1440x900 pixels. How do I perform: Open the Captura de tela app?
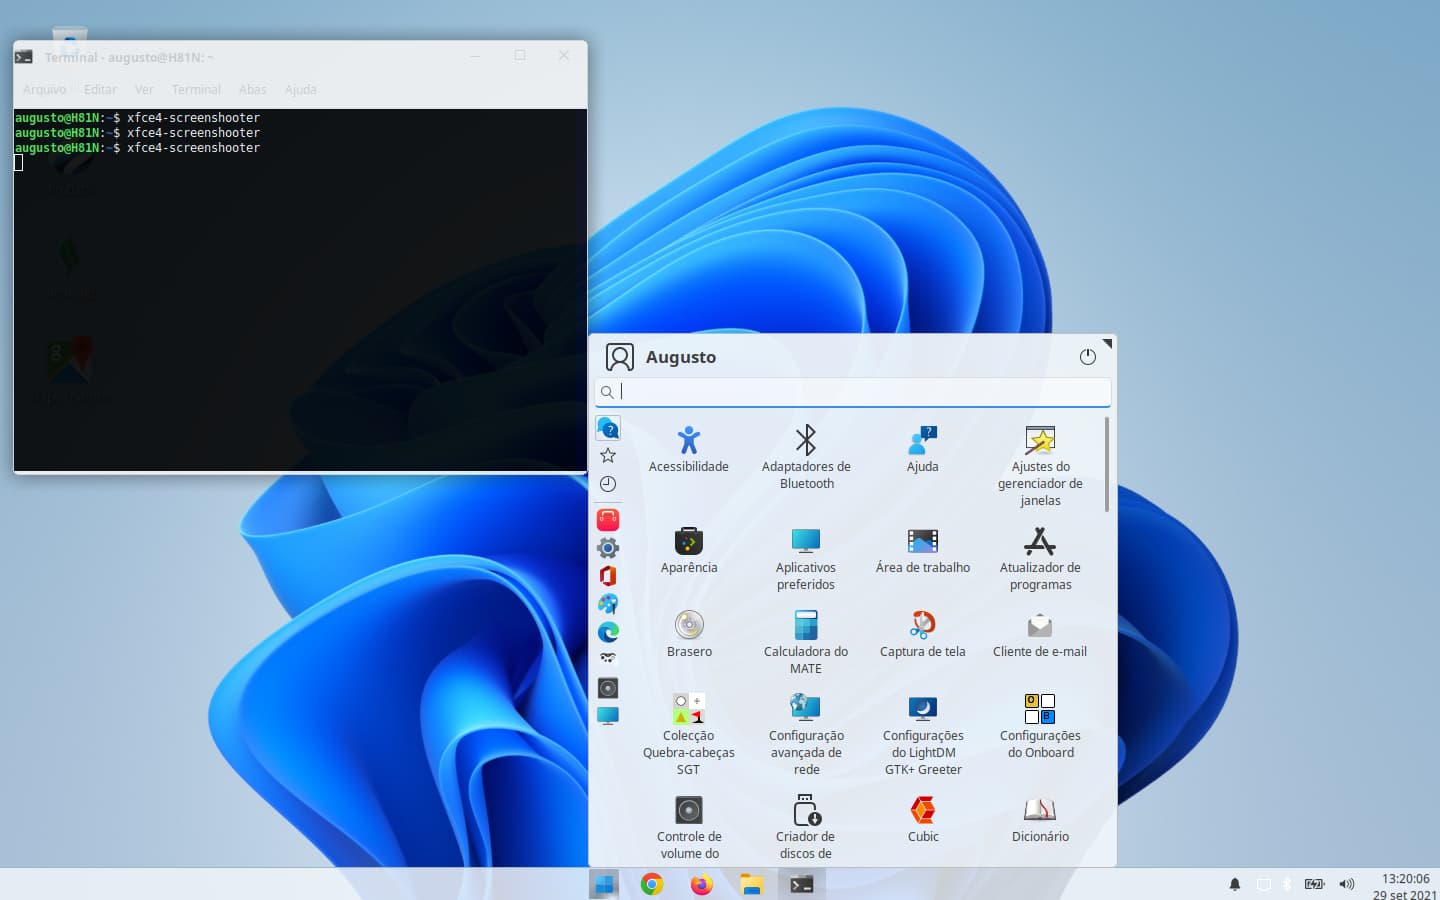pos(922,634)
